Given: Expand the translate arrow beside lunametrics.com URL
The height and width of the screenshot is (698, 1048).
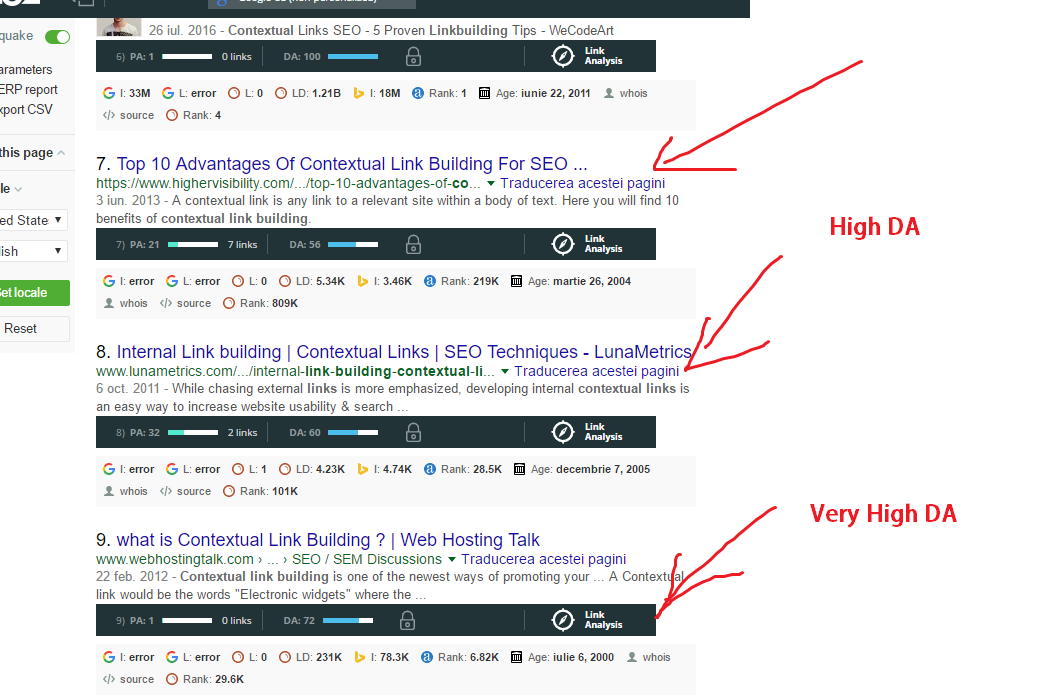Looking at the screenshot, I should point(505,371).
